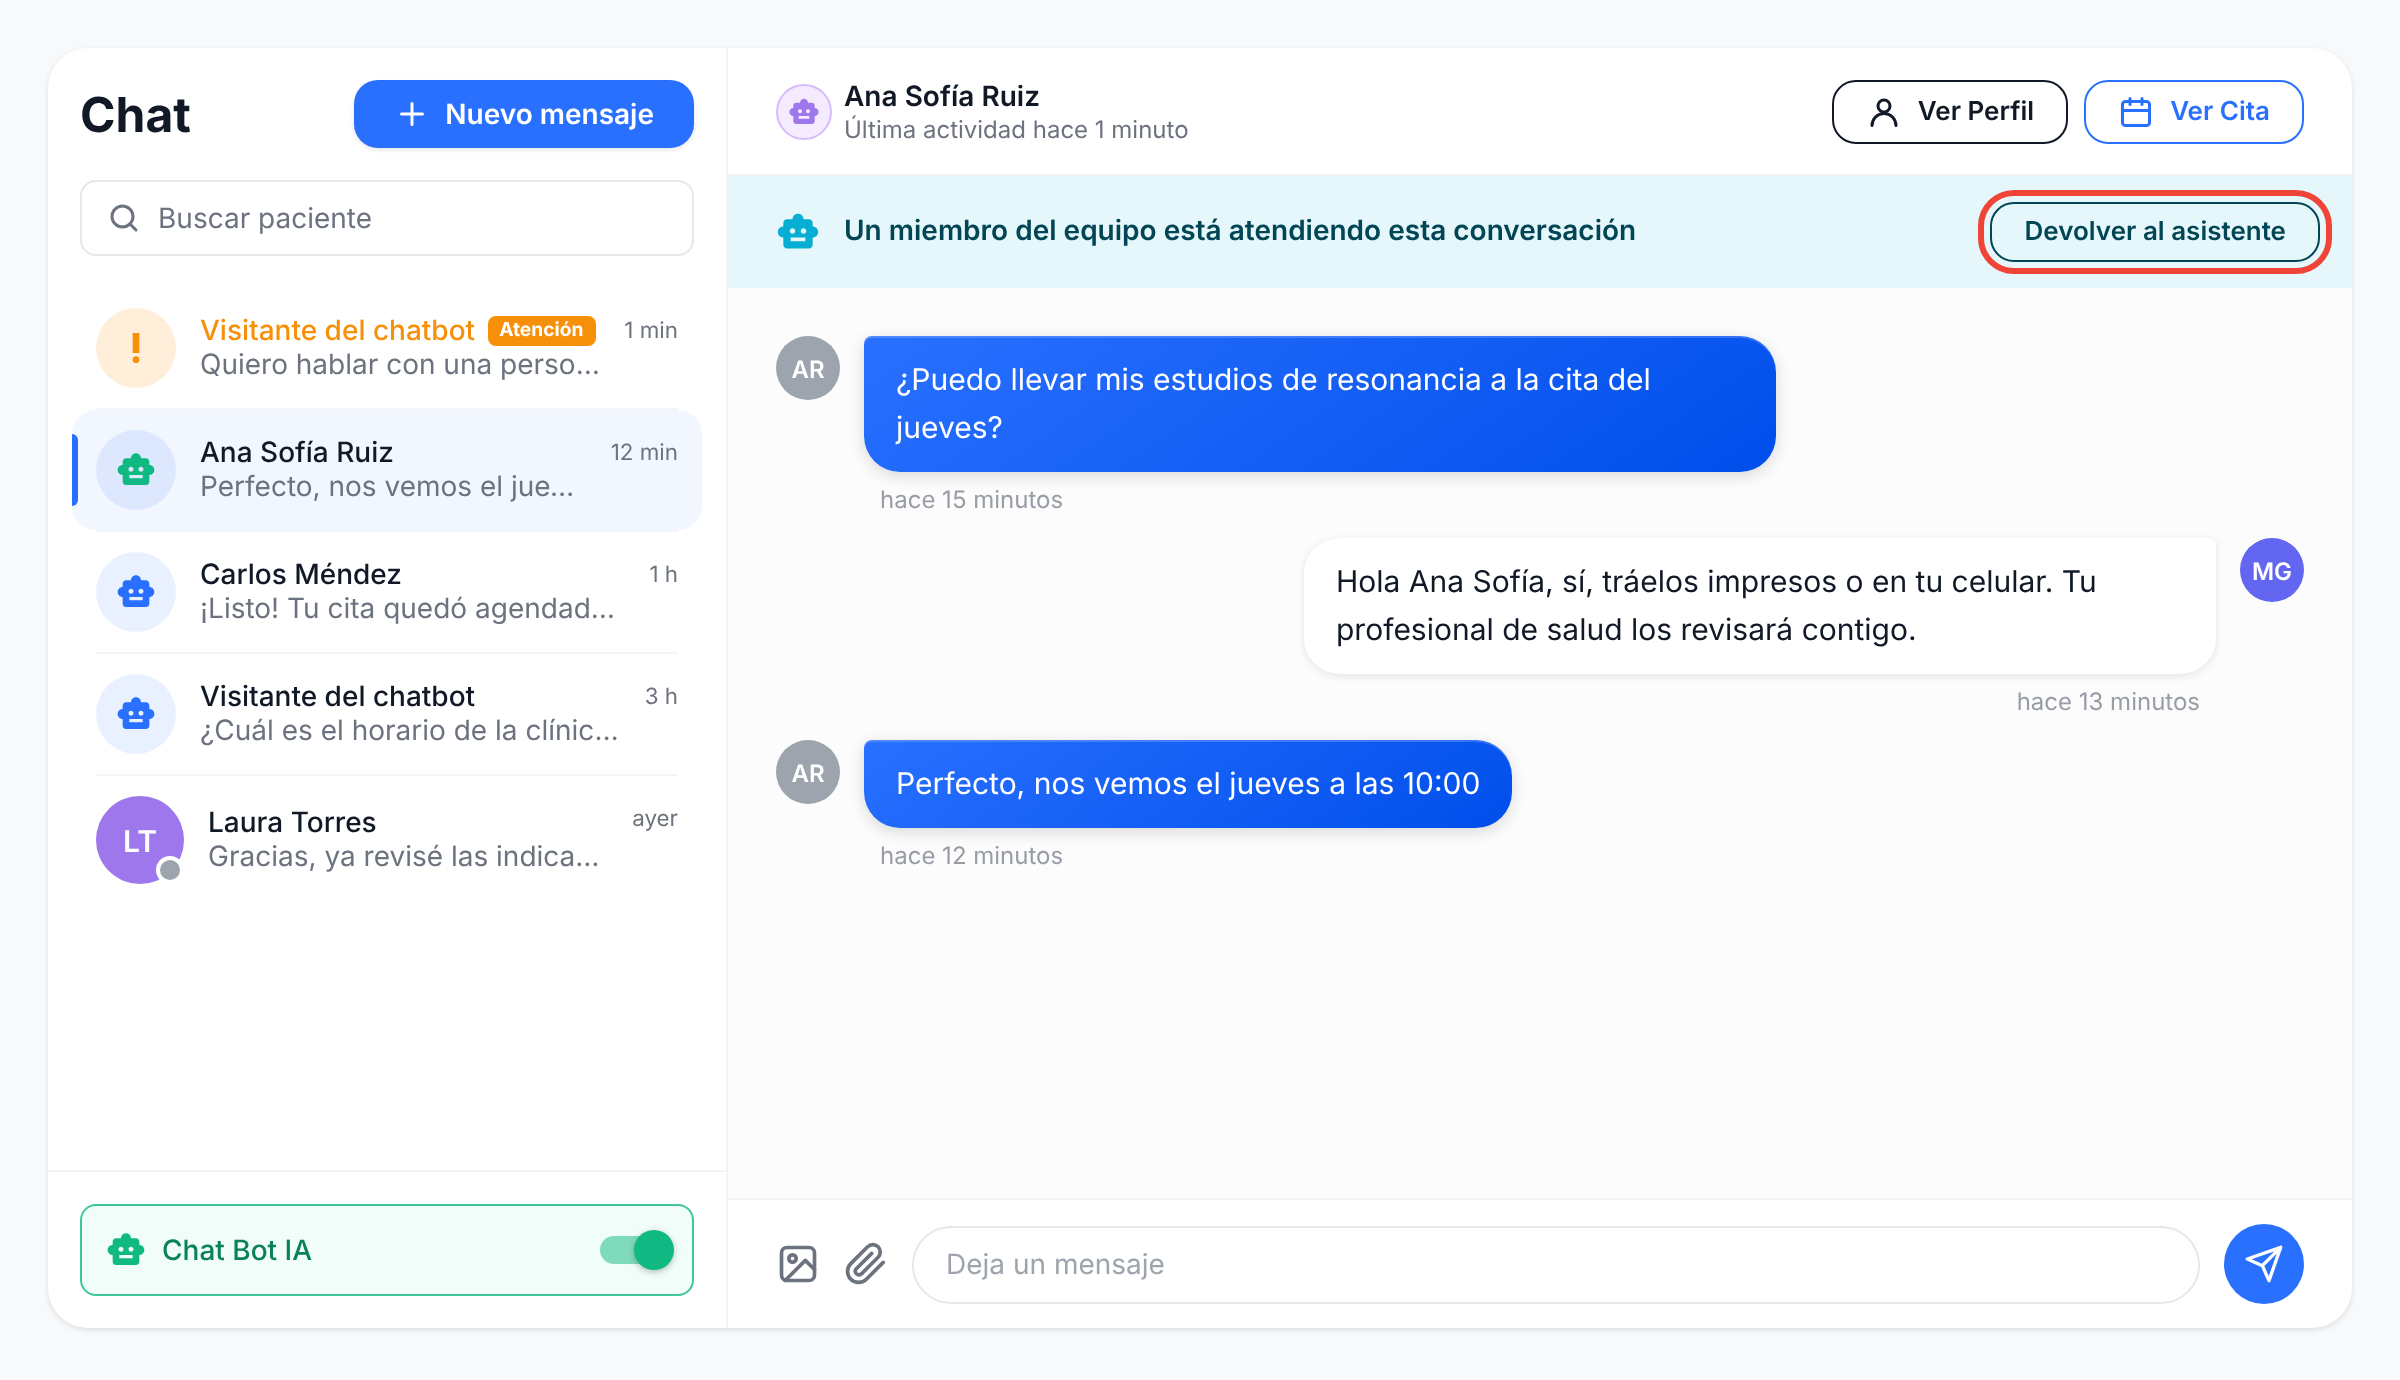Screen dimensions: 2400x1380
Task: Click the LT avatar of Laura Torres
Action: pyautogui.click(x=140, y=840)
